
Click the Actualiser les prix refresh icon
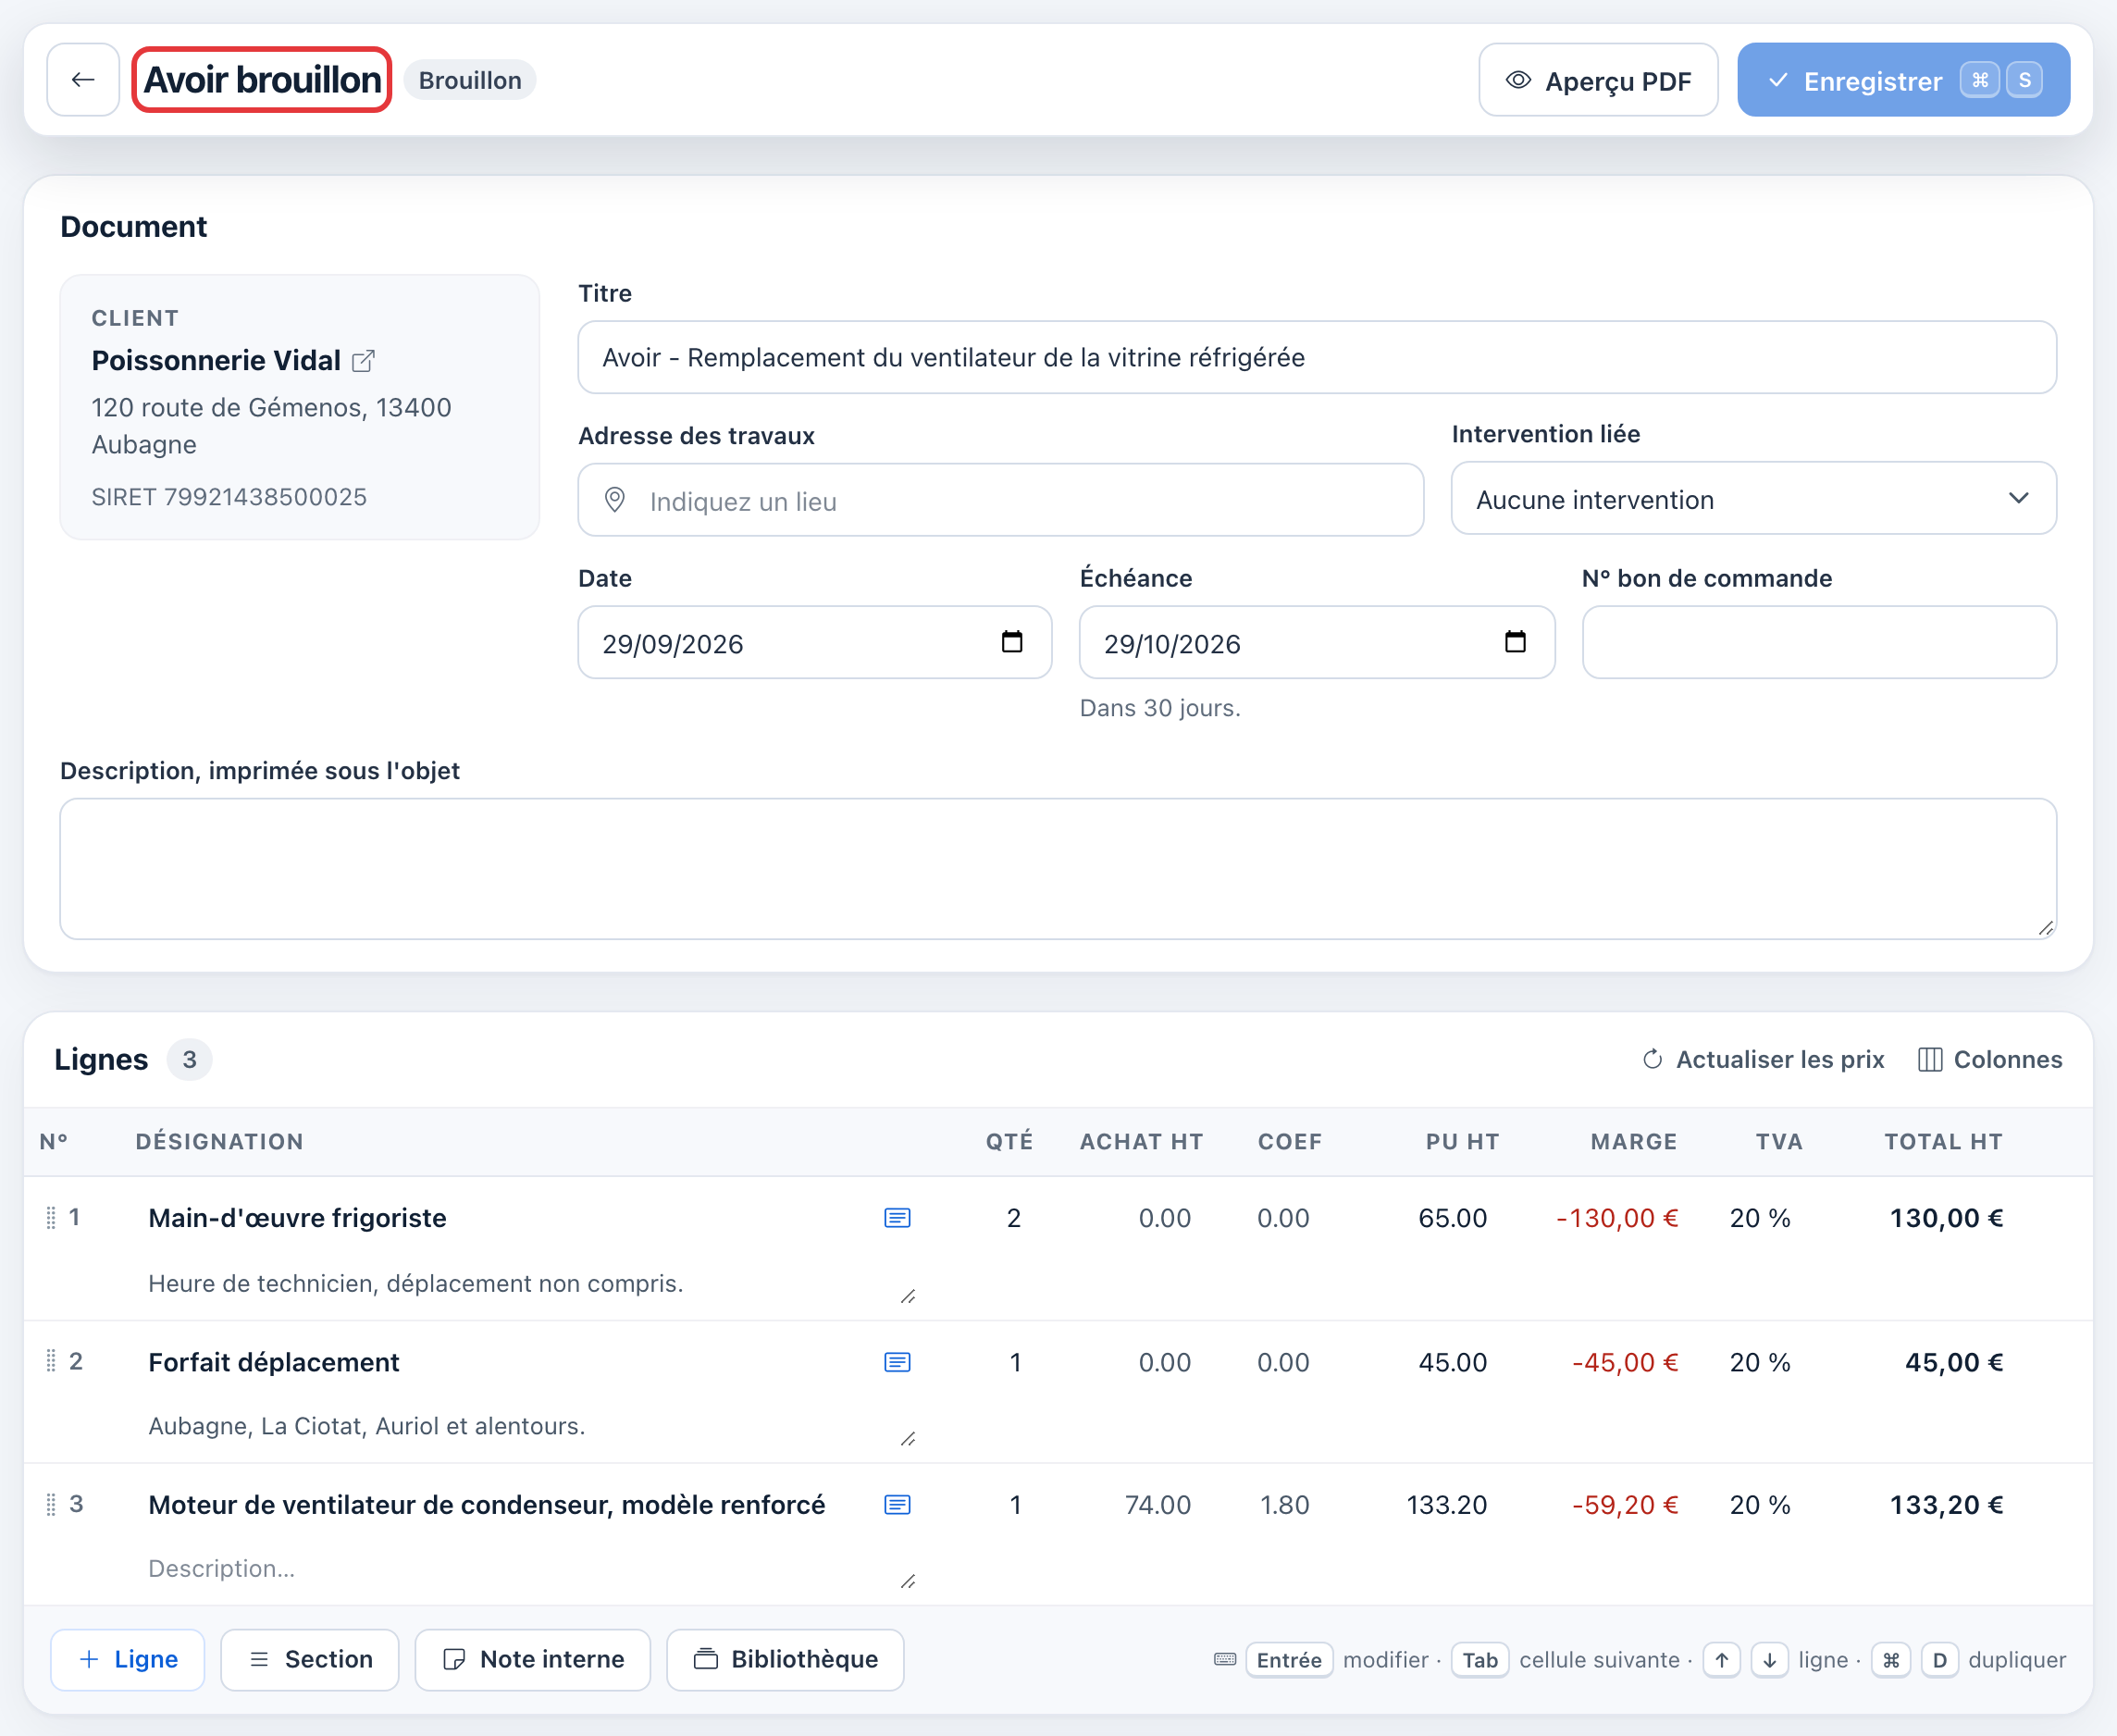1652,1059
